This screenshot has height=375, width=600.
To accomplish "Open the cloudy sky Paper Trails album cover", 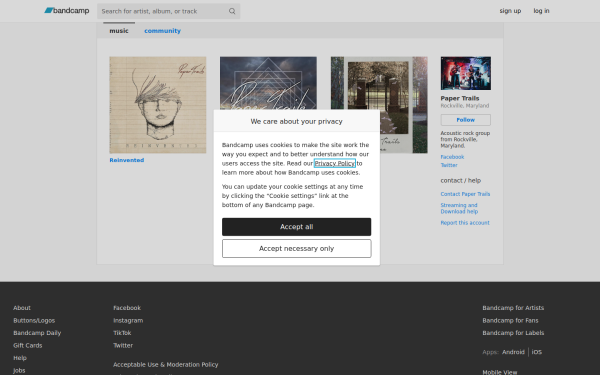I will pyautogui.click(x=268, y=83).
